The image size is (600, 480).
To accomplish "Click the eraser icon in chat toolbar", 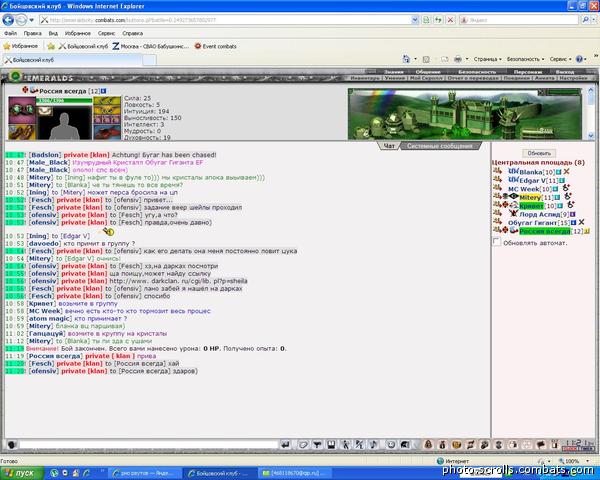I will [303, 444].
